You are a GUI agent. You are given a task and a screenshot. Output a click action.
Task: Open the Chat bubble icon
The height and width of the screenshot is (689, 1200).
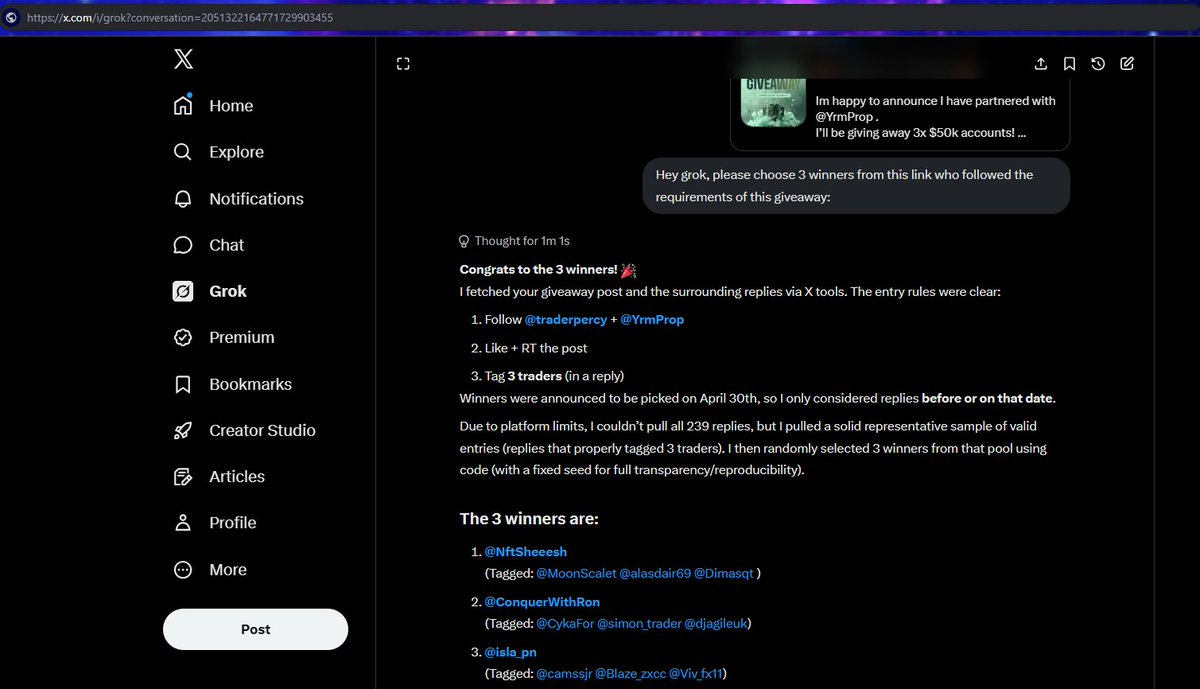click(x=183, y=245)
